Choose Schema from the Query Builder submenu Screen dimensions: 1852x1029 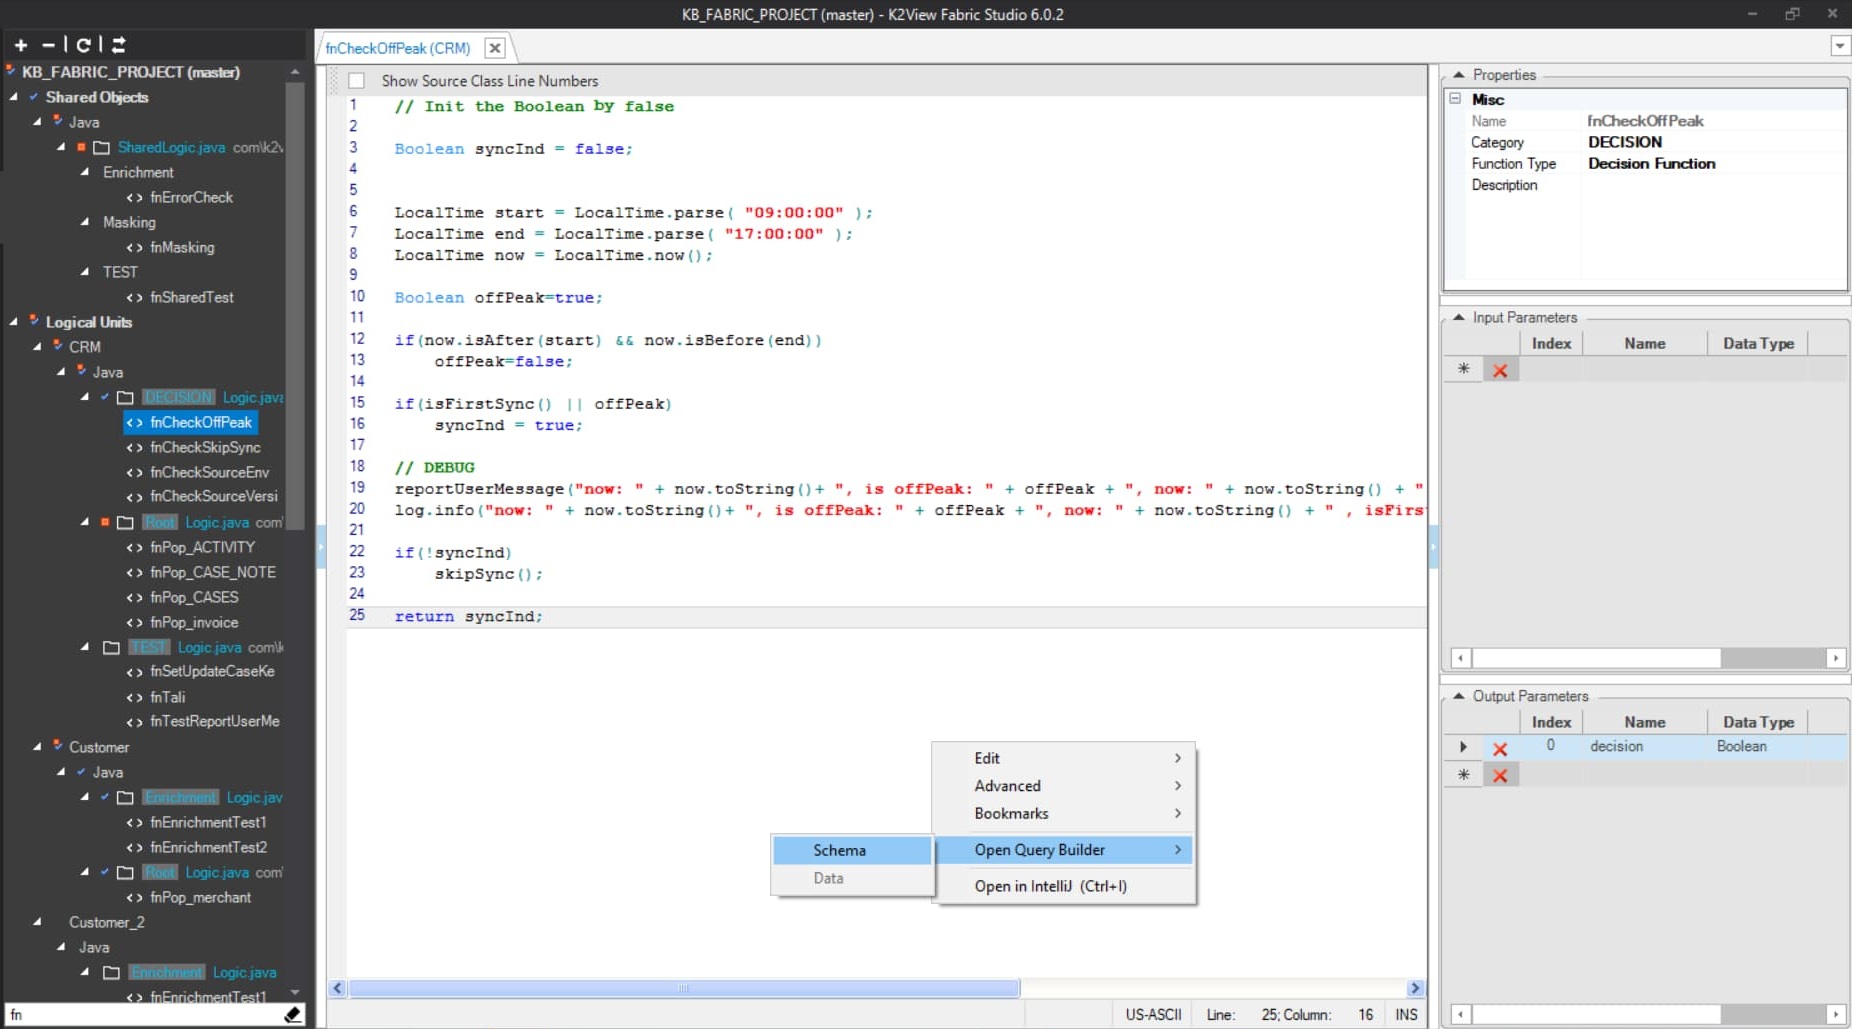pos(839,850)
